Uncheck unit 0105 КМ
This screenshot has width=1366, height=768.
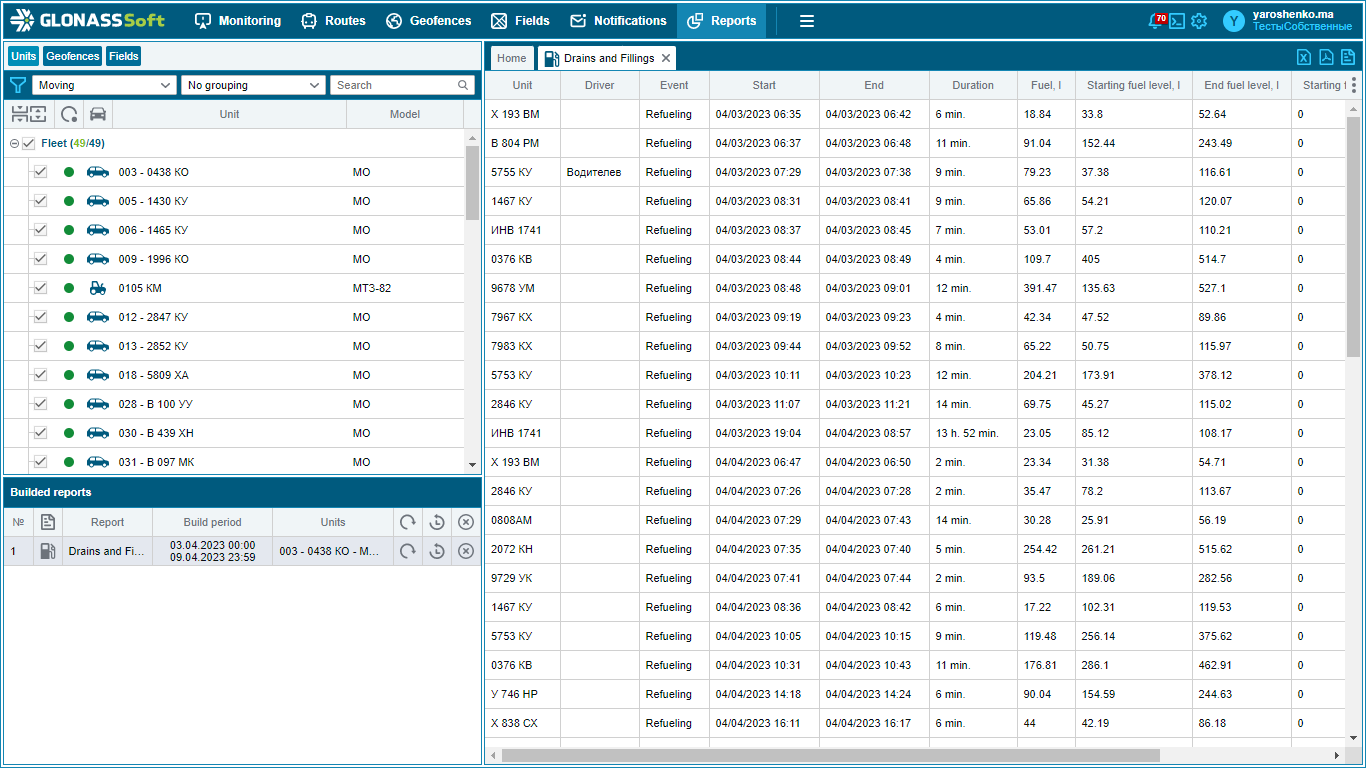pyautogui.click(x=40, y=288)
